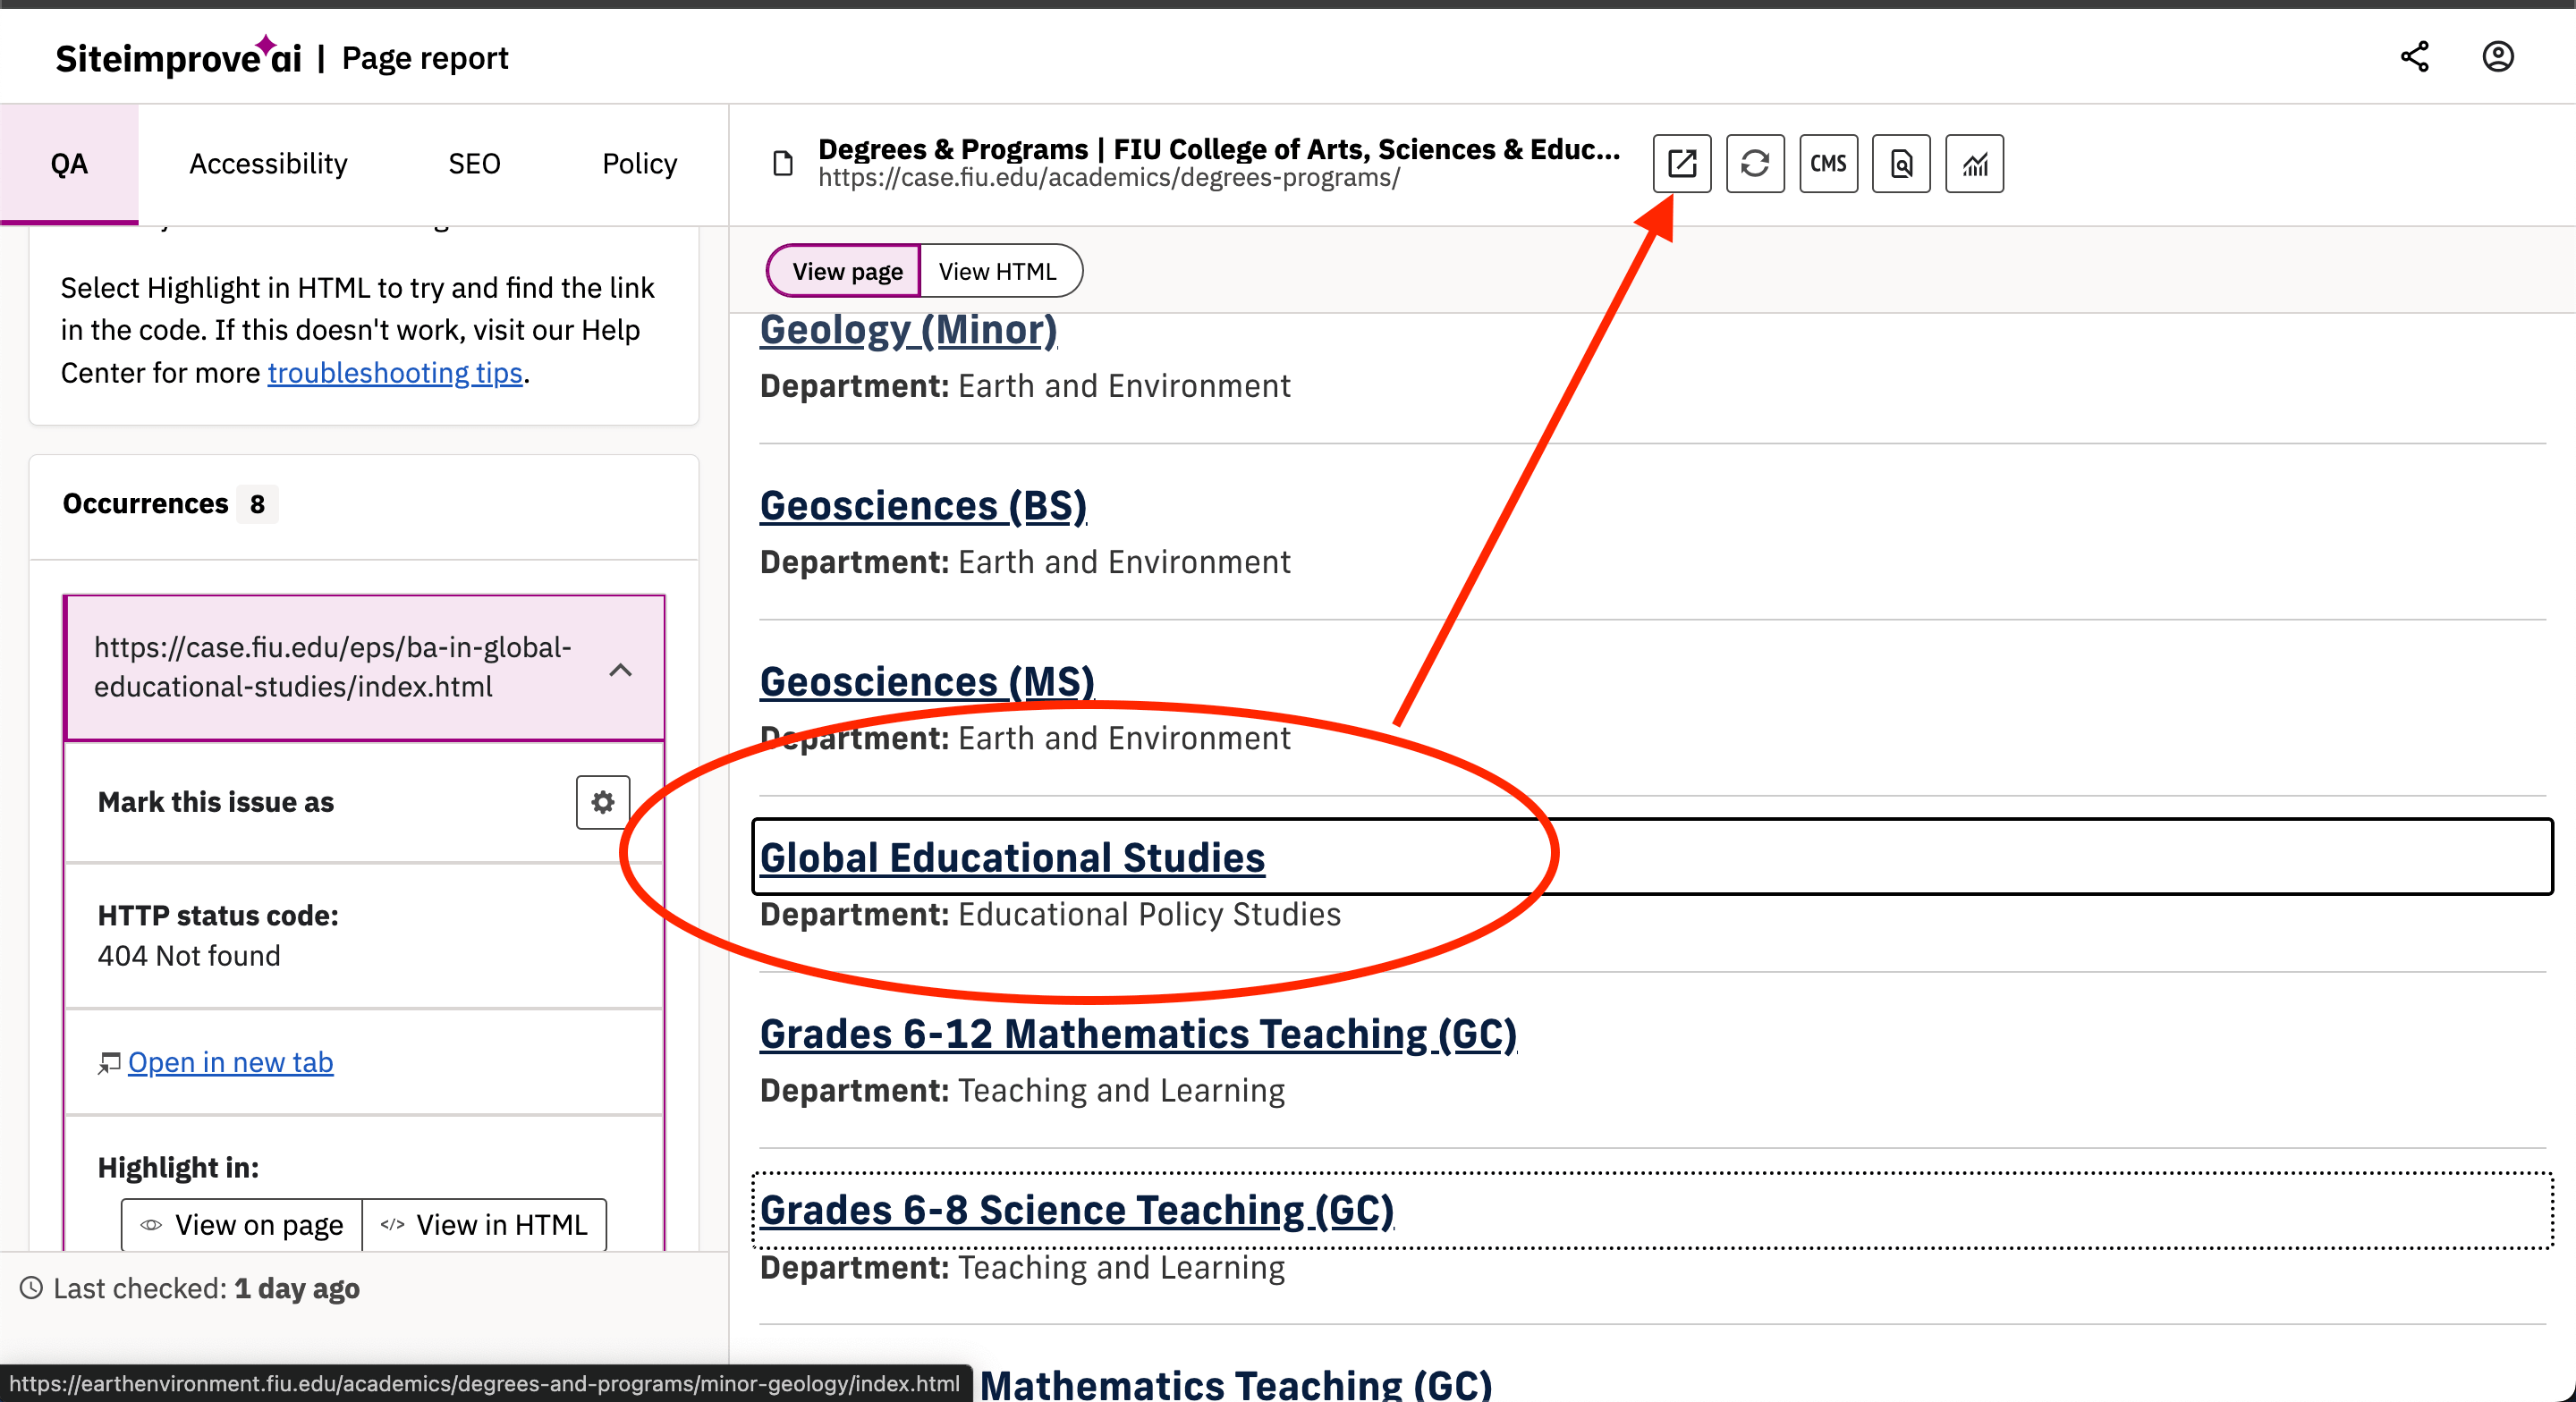Click the recheck page refresh icon

tap(1754, 163)
